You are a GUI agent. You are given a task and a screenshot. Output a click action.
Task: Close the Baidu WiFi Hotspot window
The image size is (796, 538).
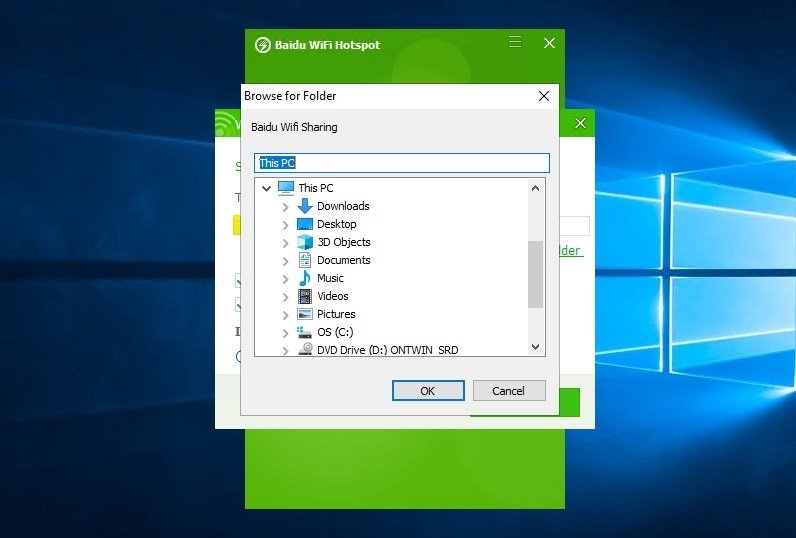click(x=549, y=43)
